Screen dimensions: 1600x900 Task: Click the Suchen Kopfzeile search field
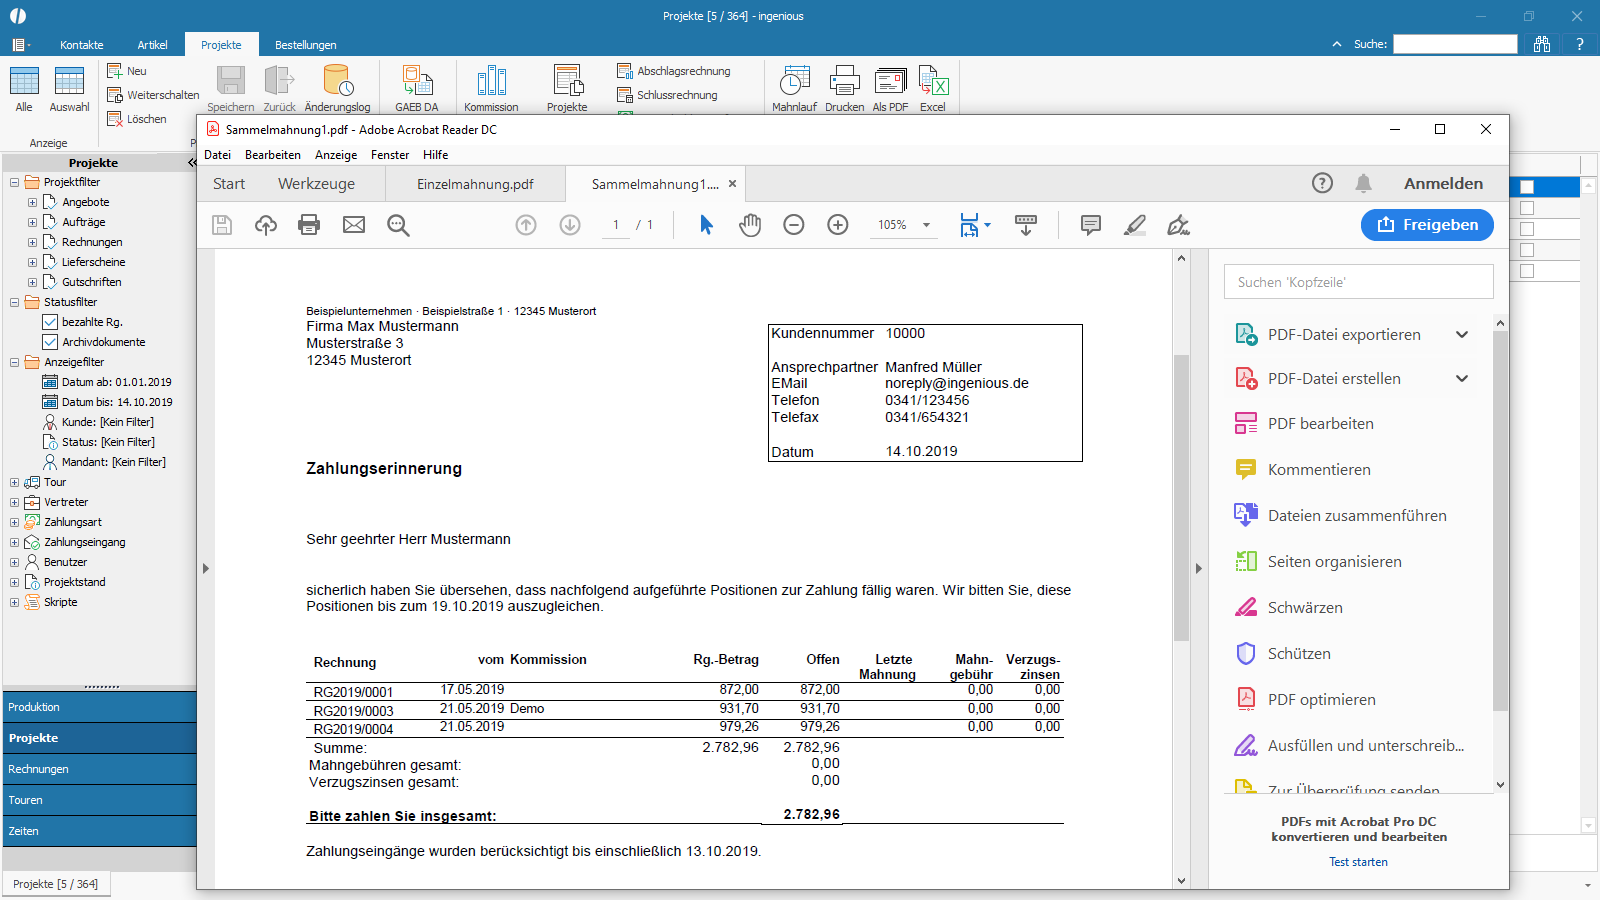(x=1358, y=281)
